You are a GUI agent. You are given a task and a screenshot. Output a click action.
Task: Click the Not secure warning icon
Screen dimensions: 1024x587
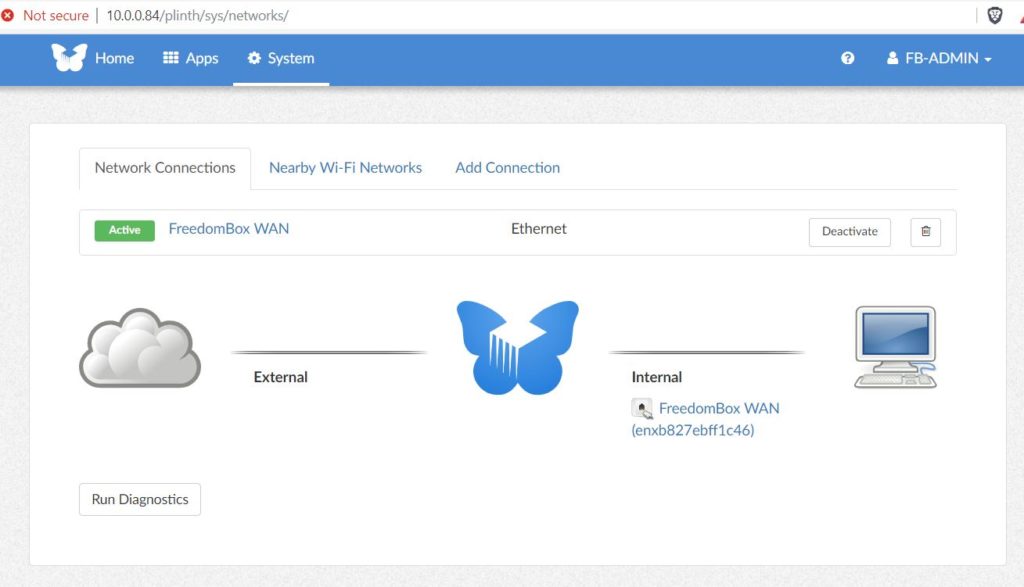click(x=8, y=15)
